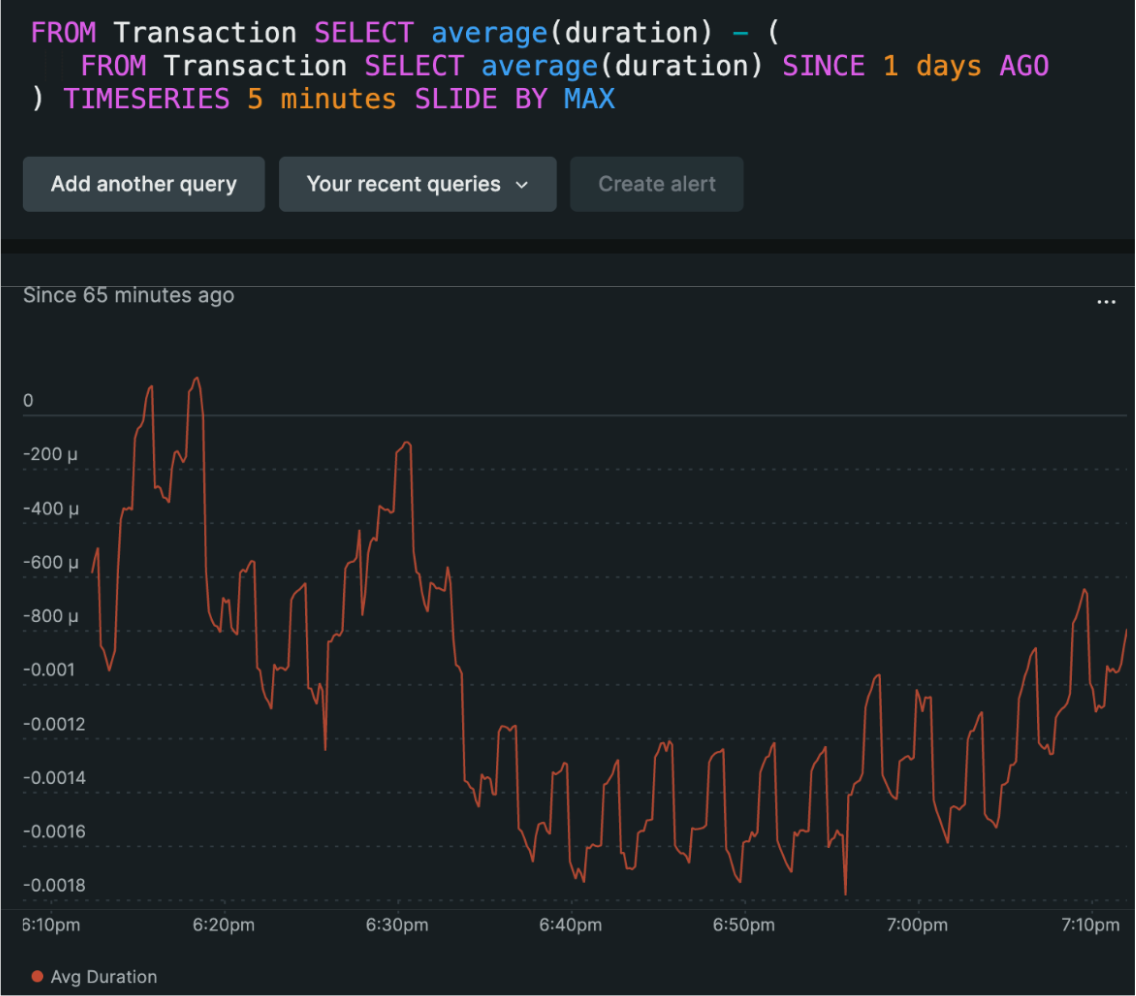Click the chart peak near 6:30pm
Screen dimensions: 1136x996
click(x=405, y=445)
